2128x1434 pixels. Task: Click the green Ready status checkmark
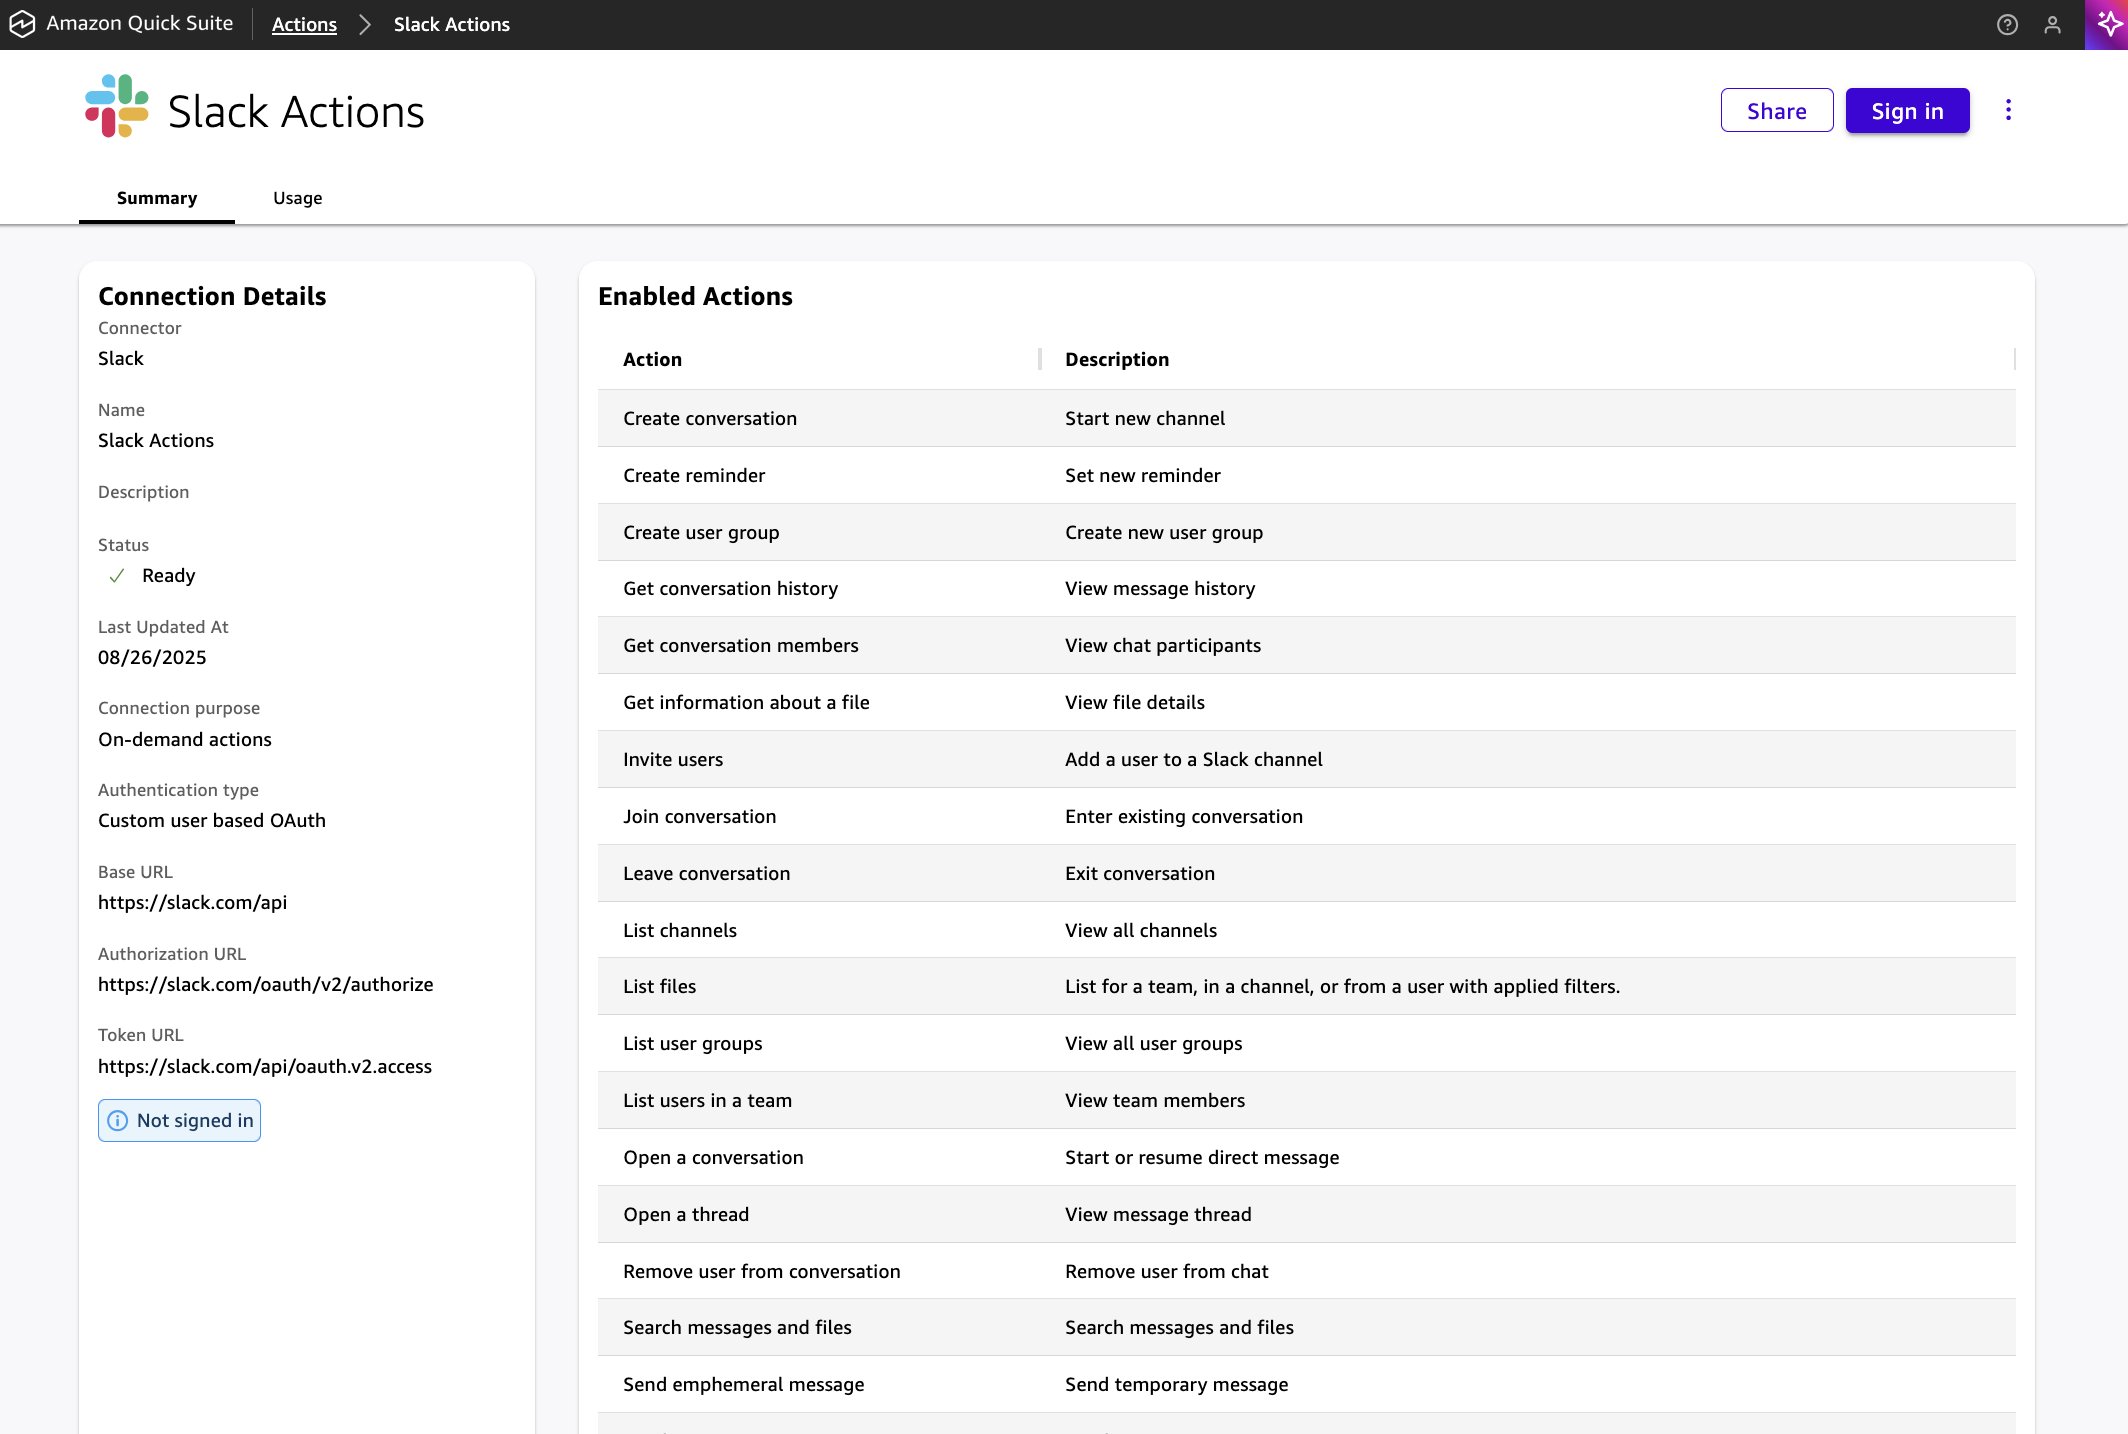[x=117, y=575]
